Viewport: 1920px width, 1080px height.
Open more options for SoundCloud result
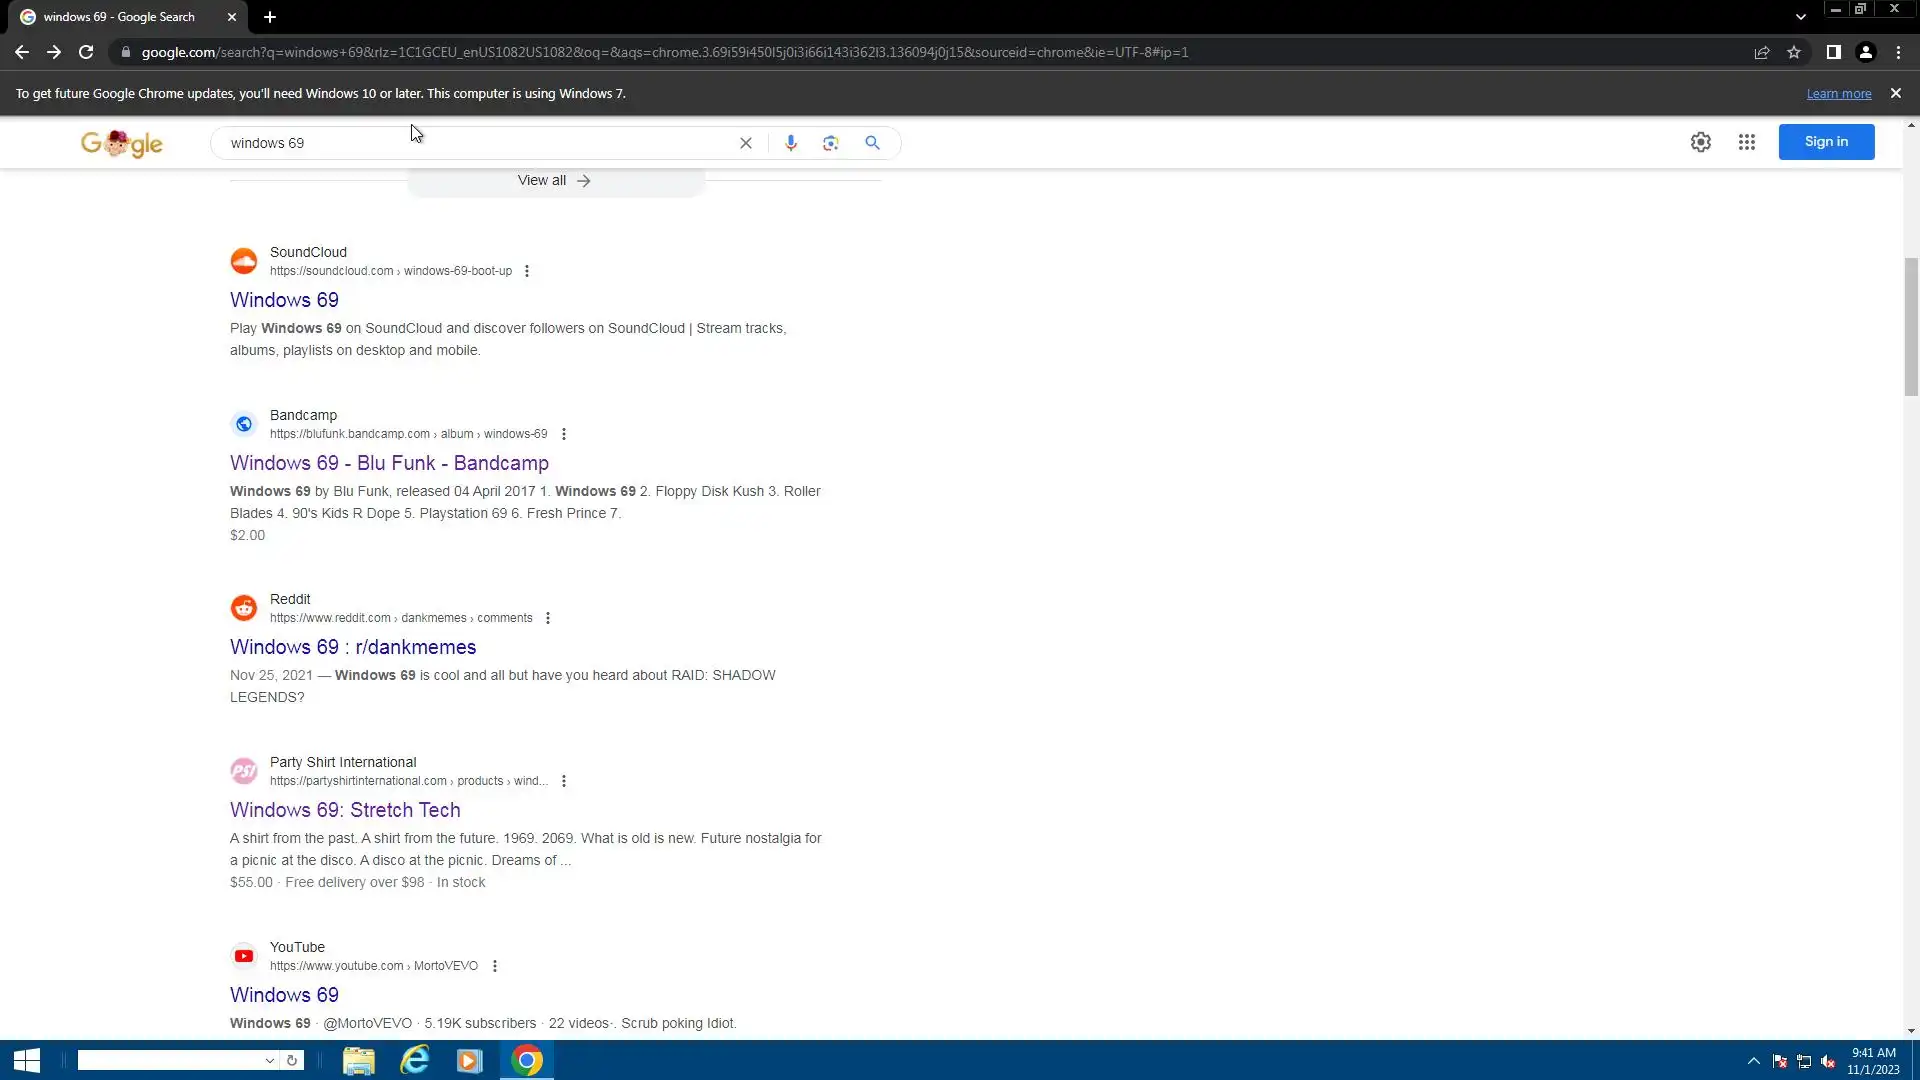(527, 271)
